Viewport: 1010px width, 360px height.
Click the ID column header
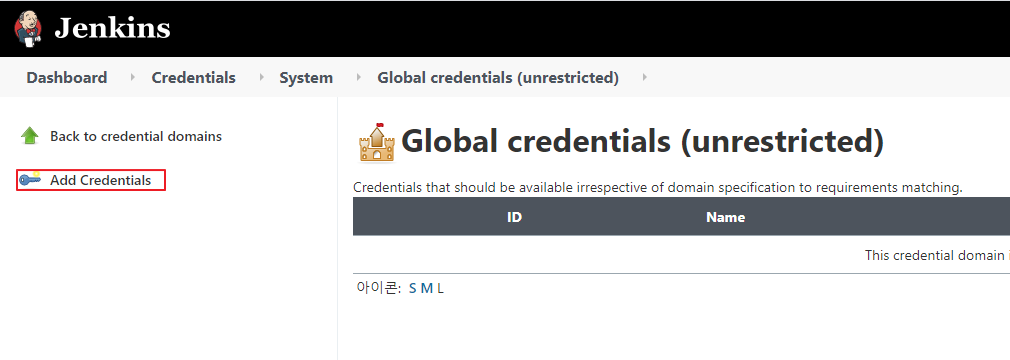[x=514, y=217]
